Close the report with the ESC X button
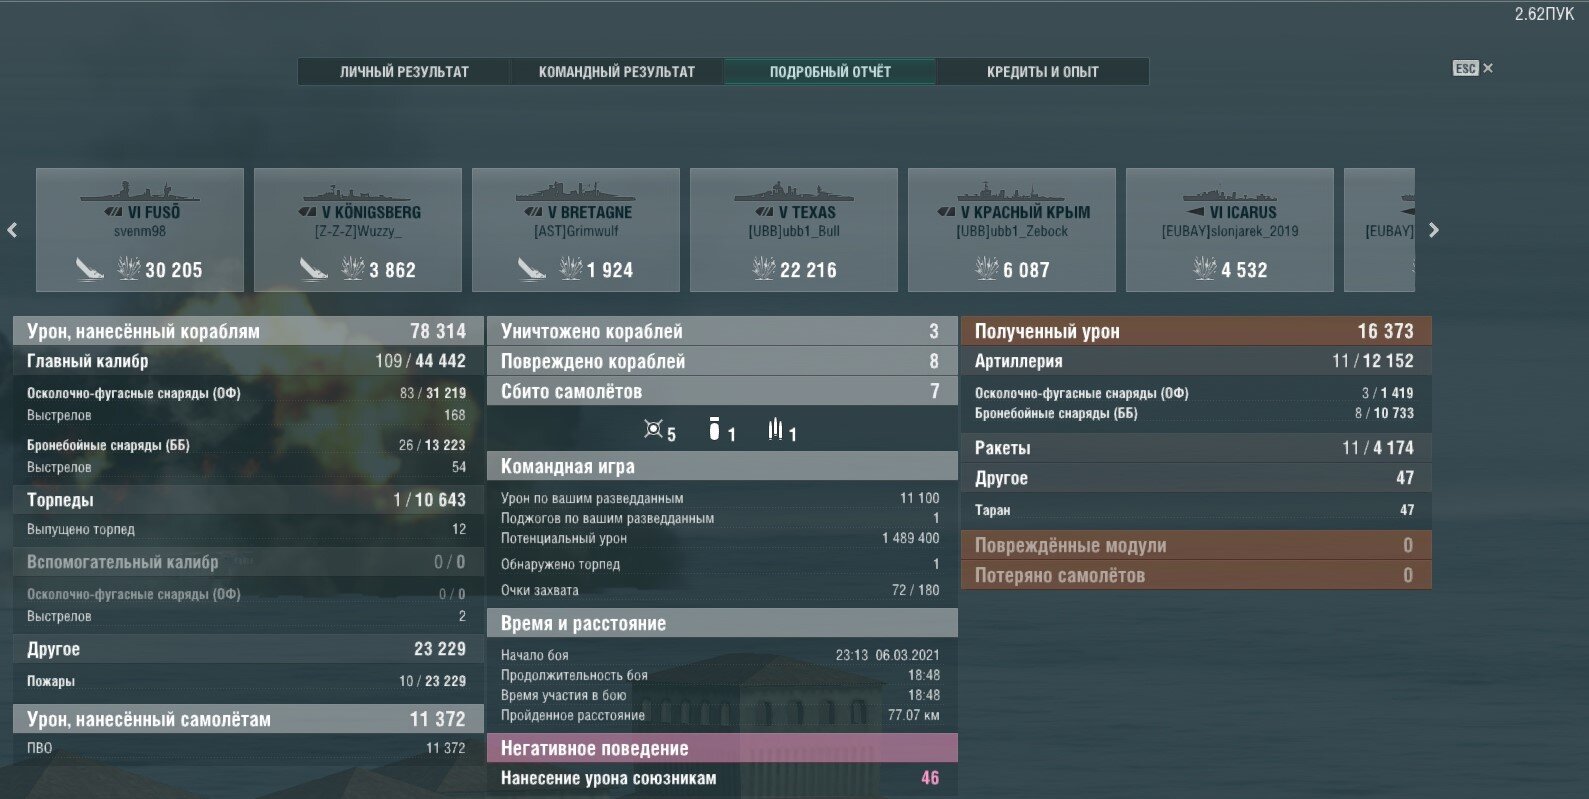 coord(1473,68)
